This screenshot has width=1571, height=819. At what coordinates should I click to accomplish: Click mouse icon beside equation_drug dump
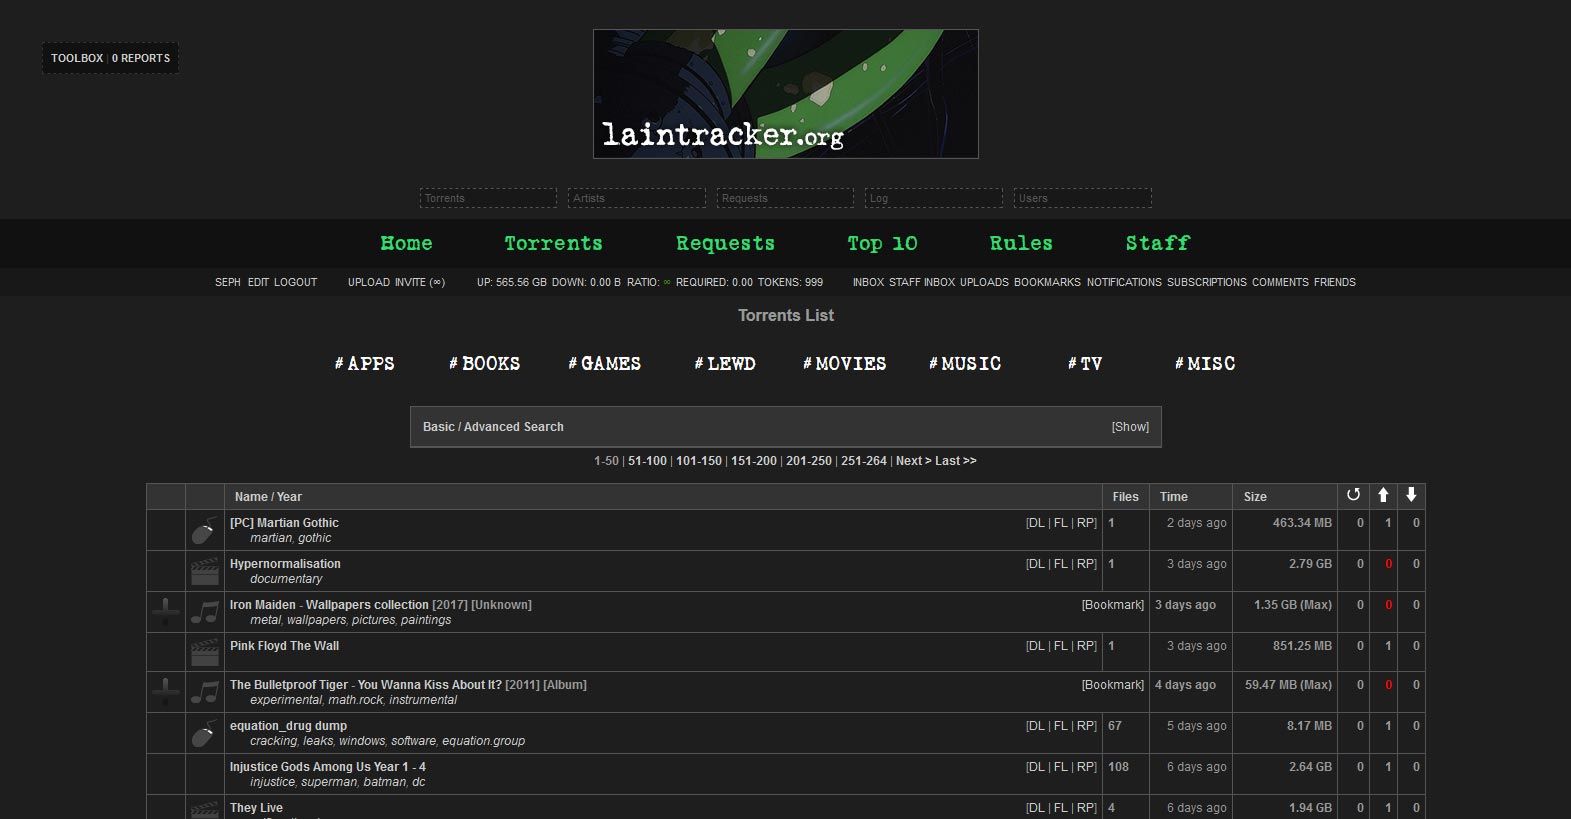(x=204, y=734)
